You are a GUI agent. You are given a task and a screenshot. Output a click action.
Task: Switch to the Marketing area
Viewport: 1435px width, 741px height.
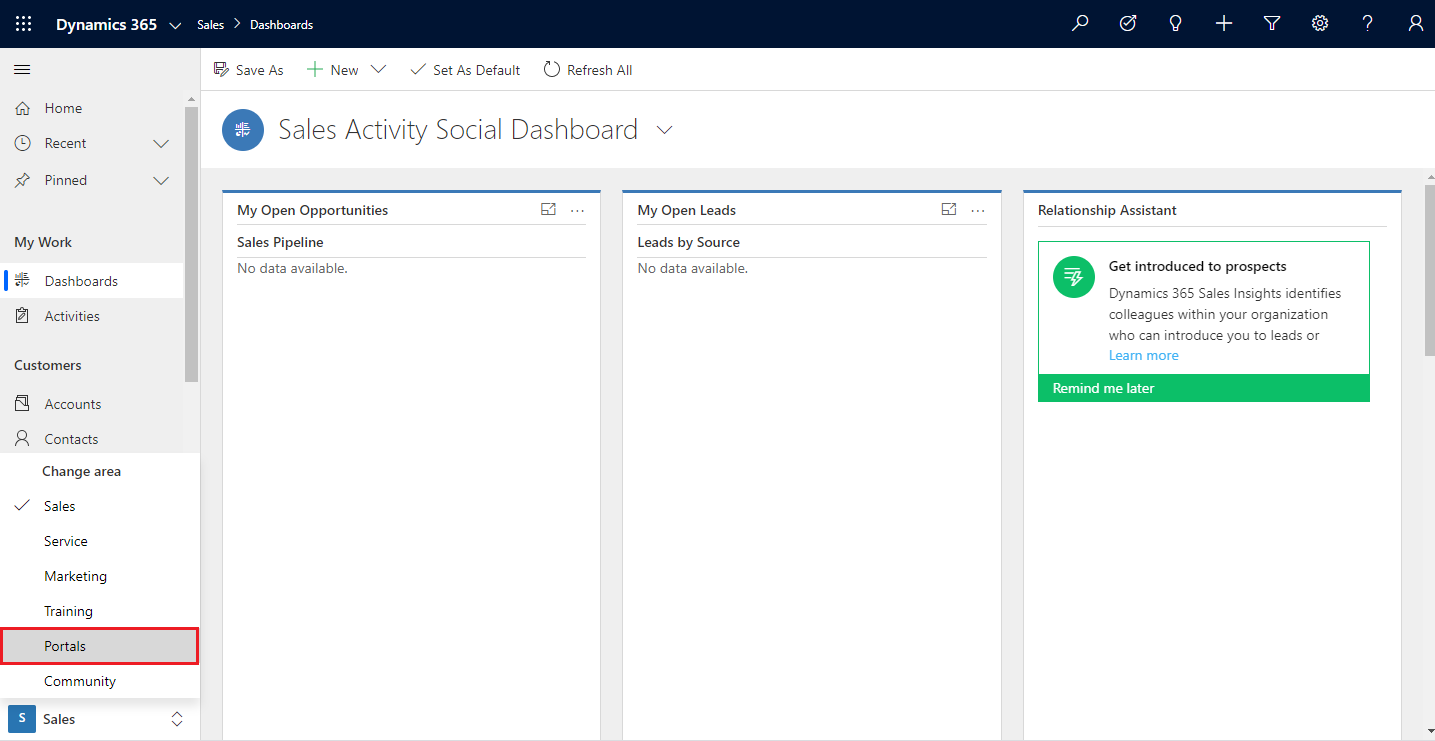(100, 576)
